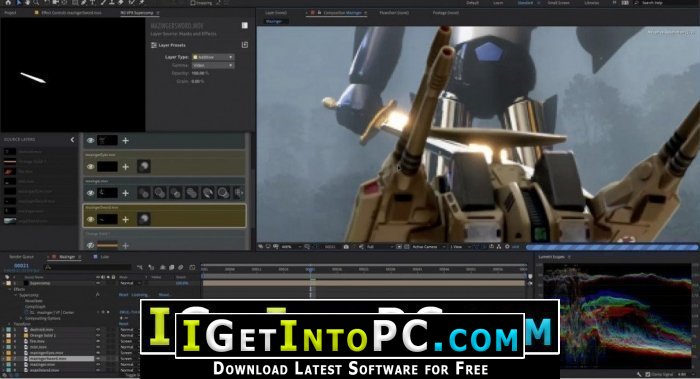The image size is (700, 379).
Task: Click the Mazinger breadcrumb under viewer tabs
Action: coord(274,21)
